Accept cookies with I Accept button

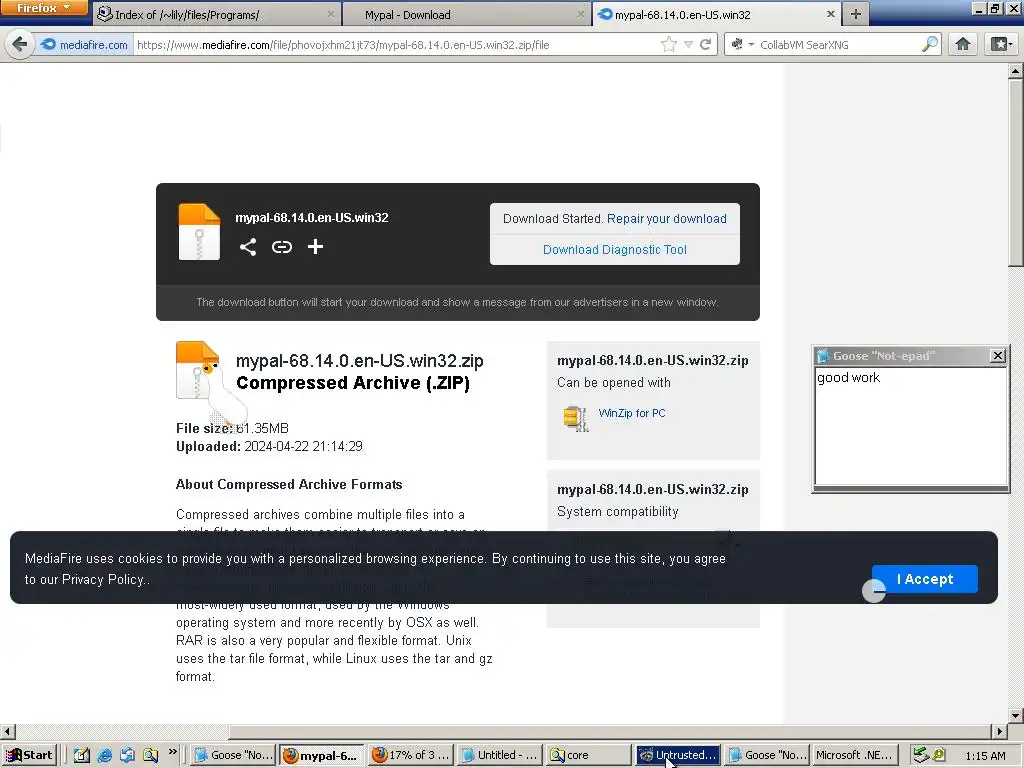coord(925,579)
